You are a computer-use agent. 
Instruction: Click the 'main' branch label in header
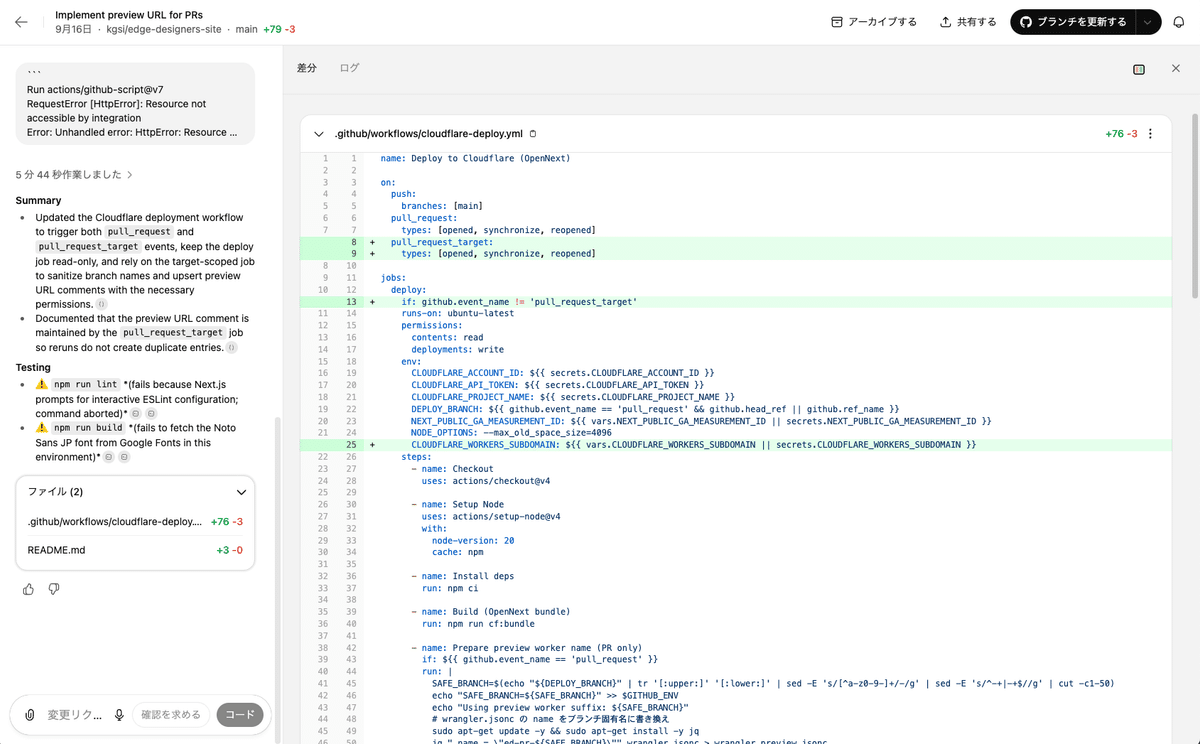point(246,30)
